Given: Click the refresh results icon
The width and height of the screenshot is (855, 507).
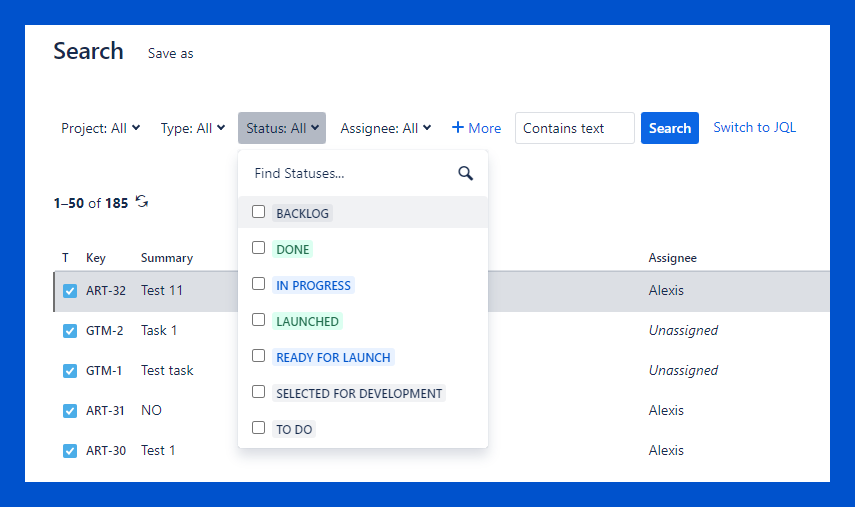Looking at the screenshot, I should pos(142,201).
